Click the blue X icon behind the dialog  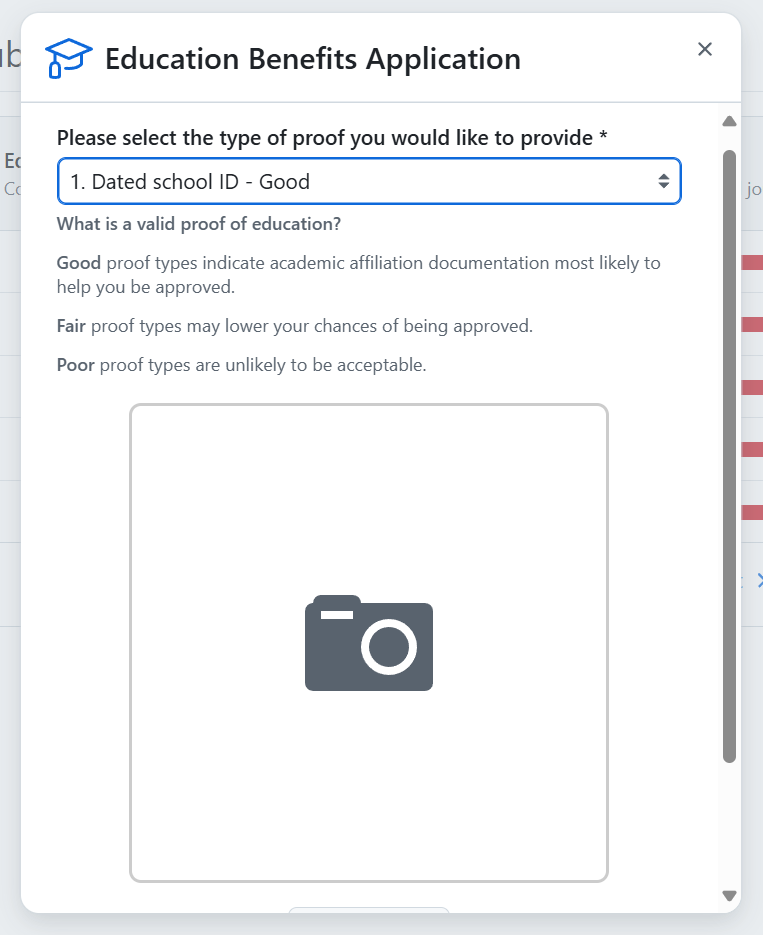click(758, 580)
